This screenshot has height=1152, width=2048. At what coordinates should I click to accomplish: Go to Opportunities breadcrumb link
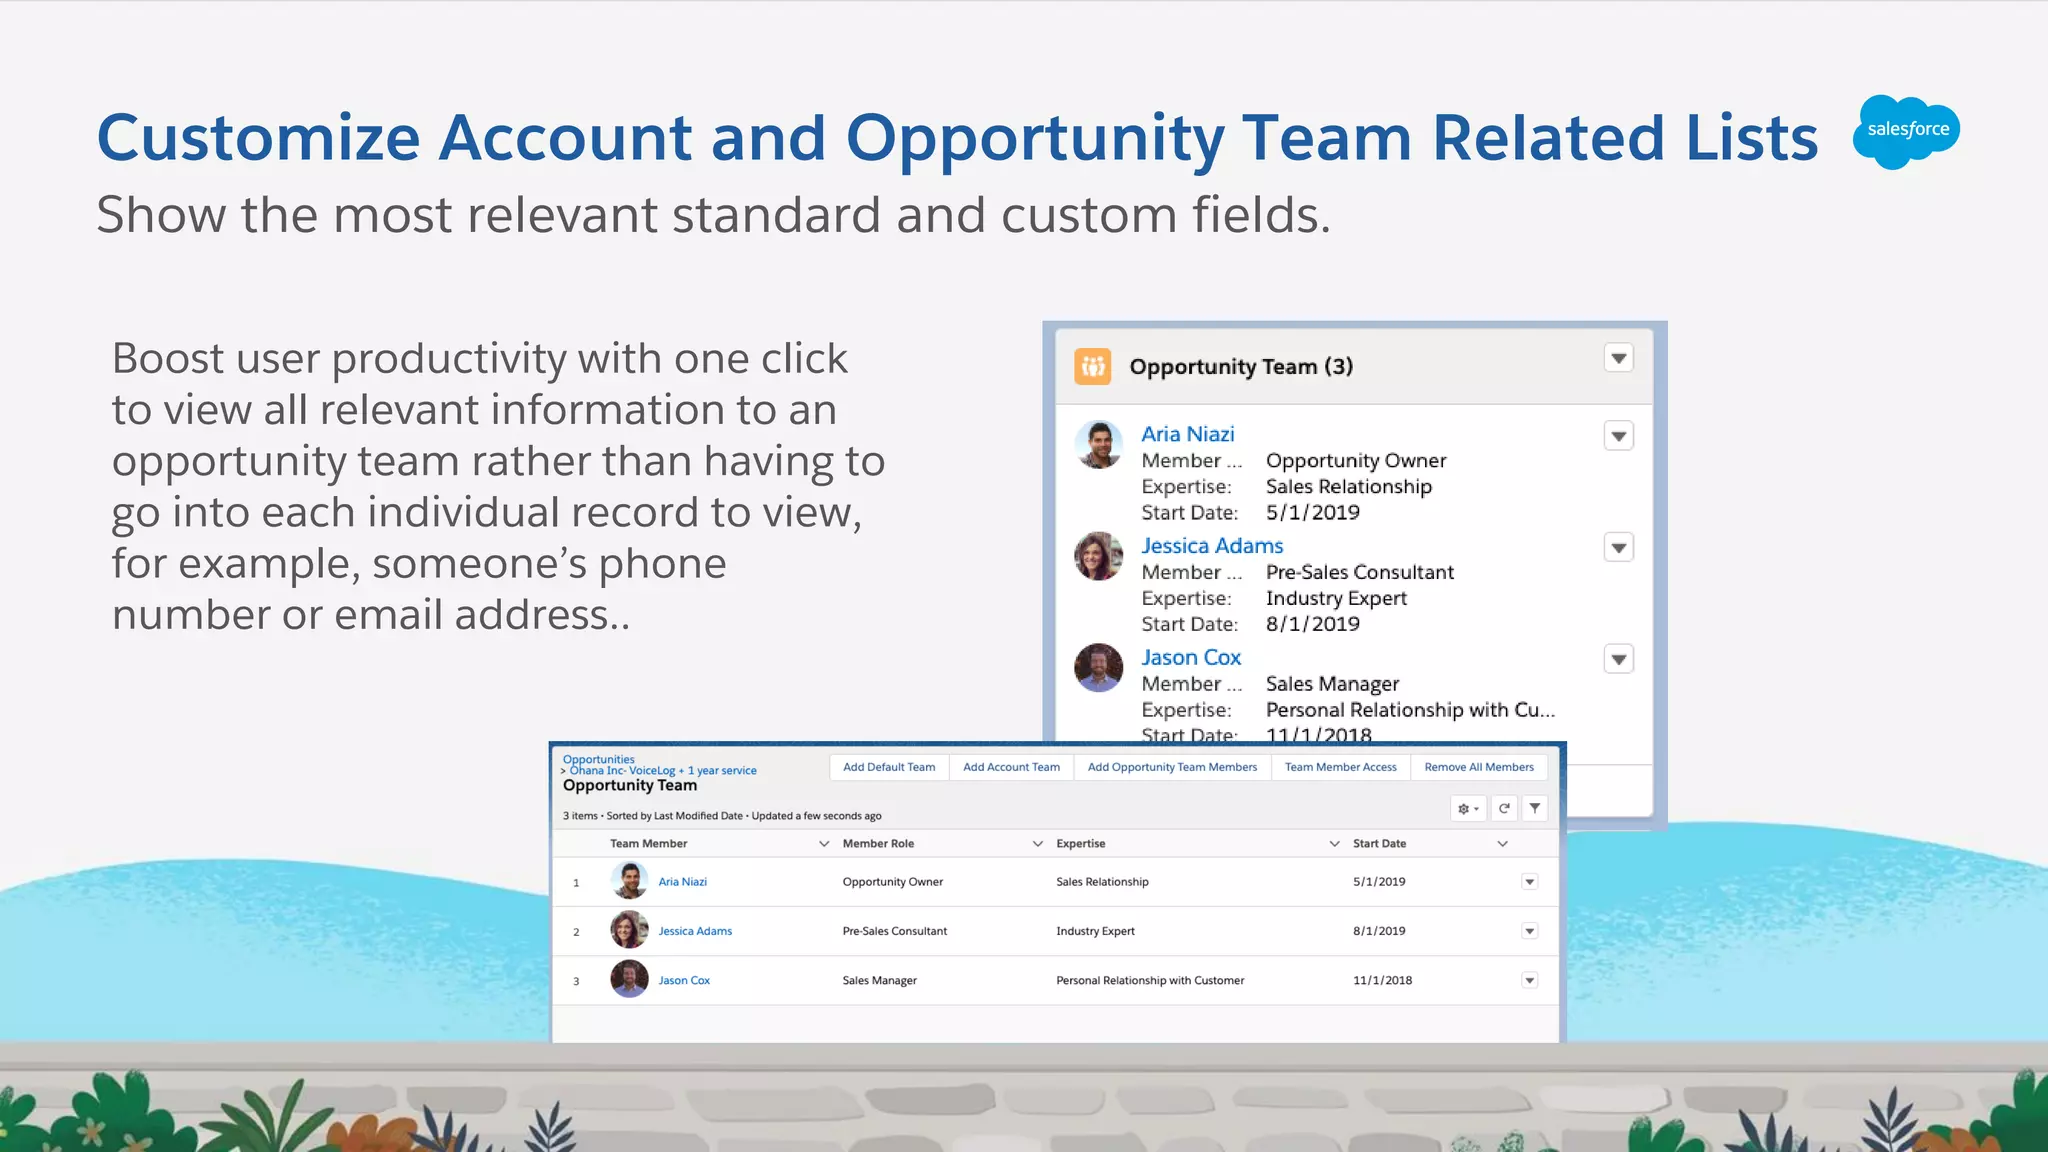coord(598,759)
